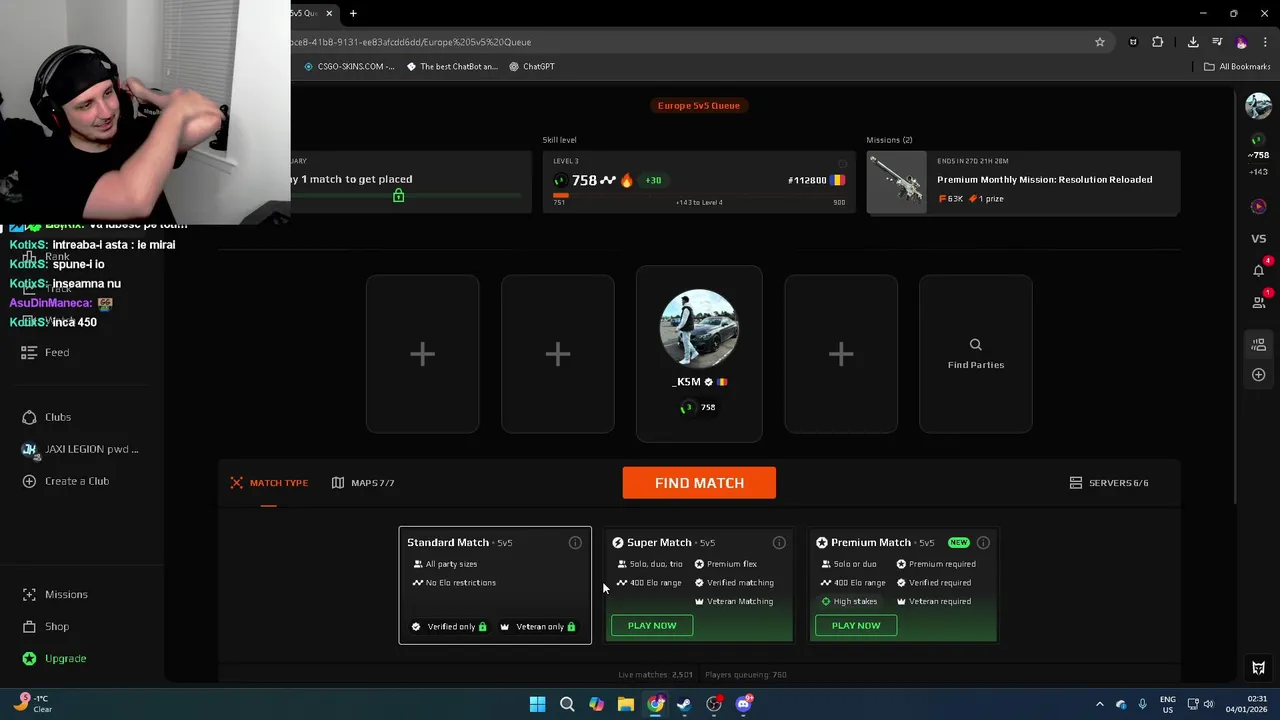Screen dimensions: 1280x720
Task: Open the VS icon in right sidebar
Action: pos(1258,238)
